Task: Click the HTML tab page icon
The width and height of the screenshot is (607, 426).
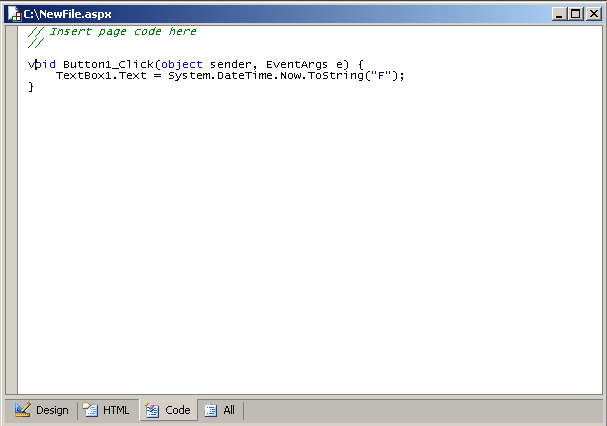Action: (x=91, y=410)
